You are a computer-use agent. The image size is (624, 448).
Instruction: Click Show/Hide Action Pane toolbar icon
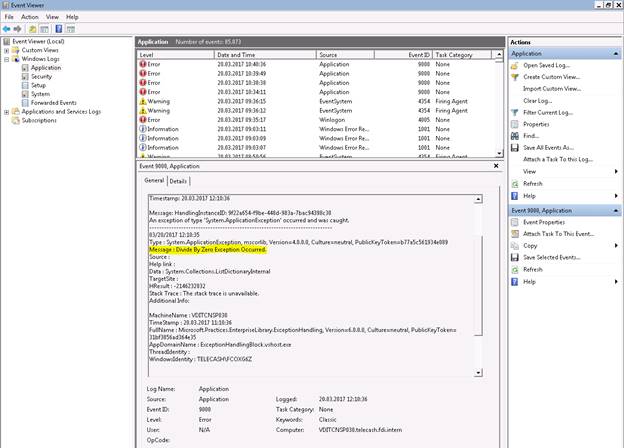pos(70,29)
